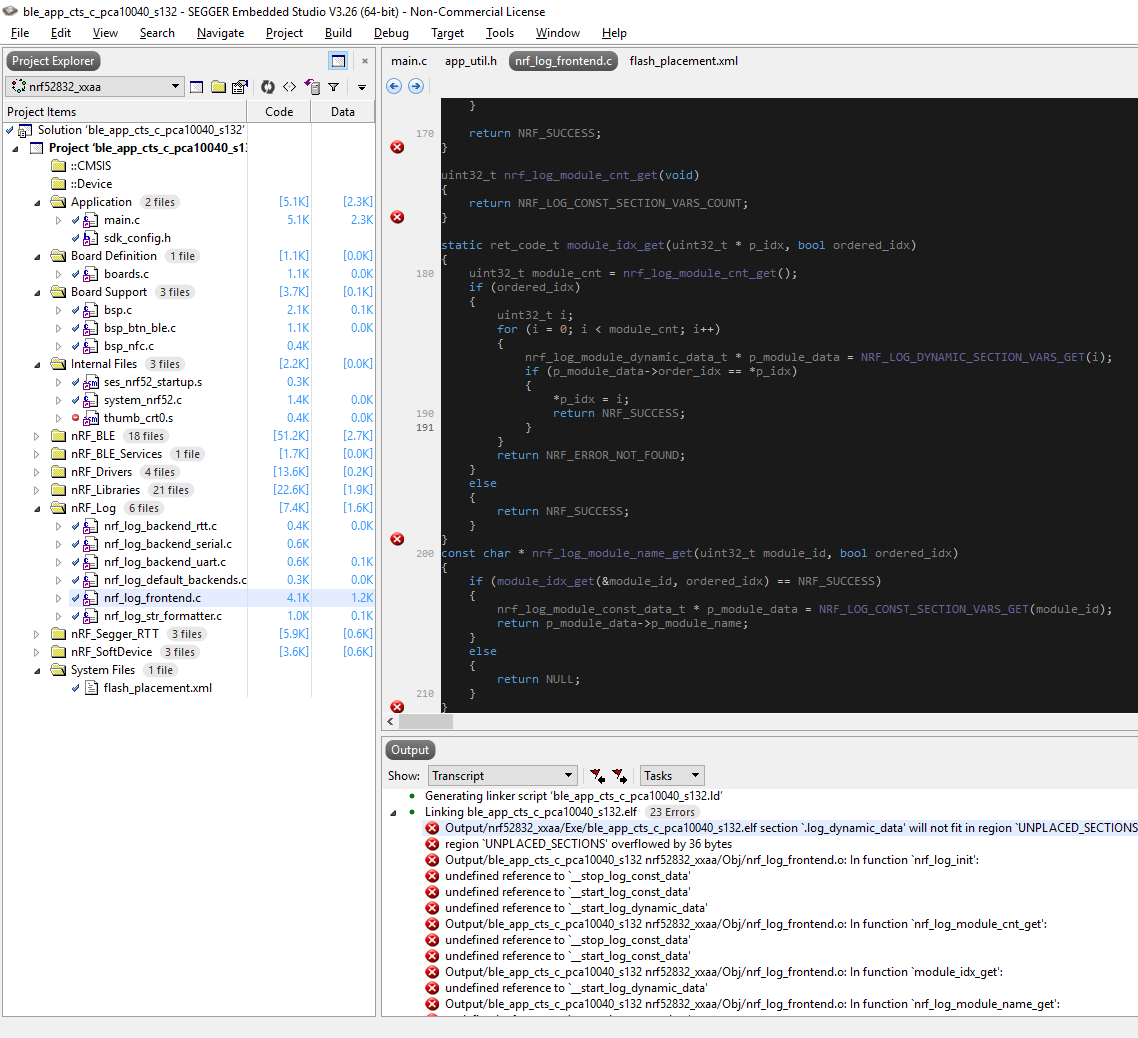The width and height of the screenshot is (1138, 1038).
Task: Click the yellow folder toolbar icon
Action: coord(218,87)
